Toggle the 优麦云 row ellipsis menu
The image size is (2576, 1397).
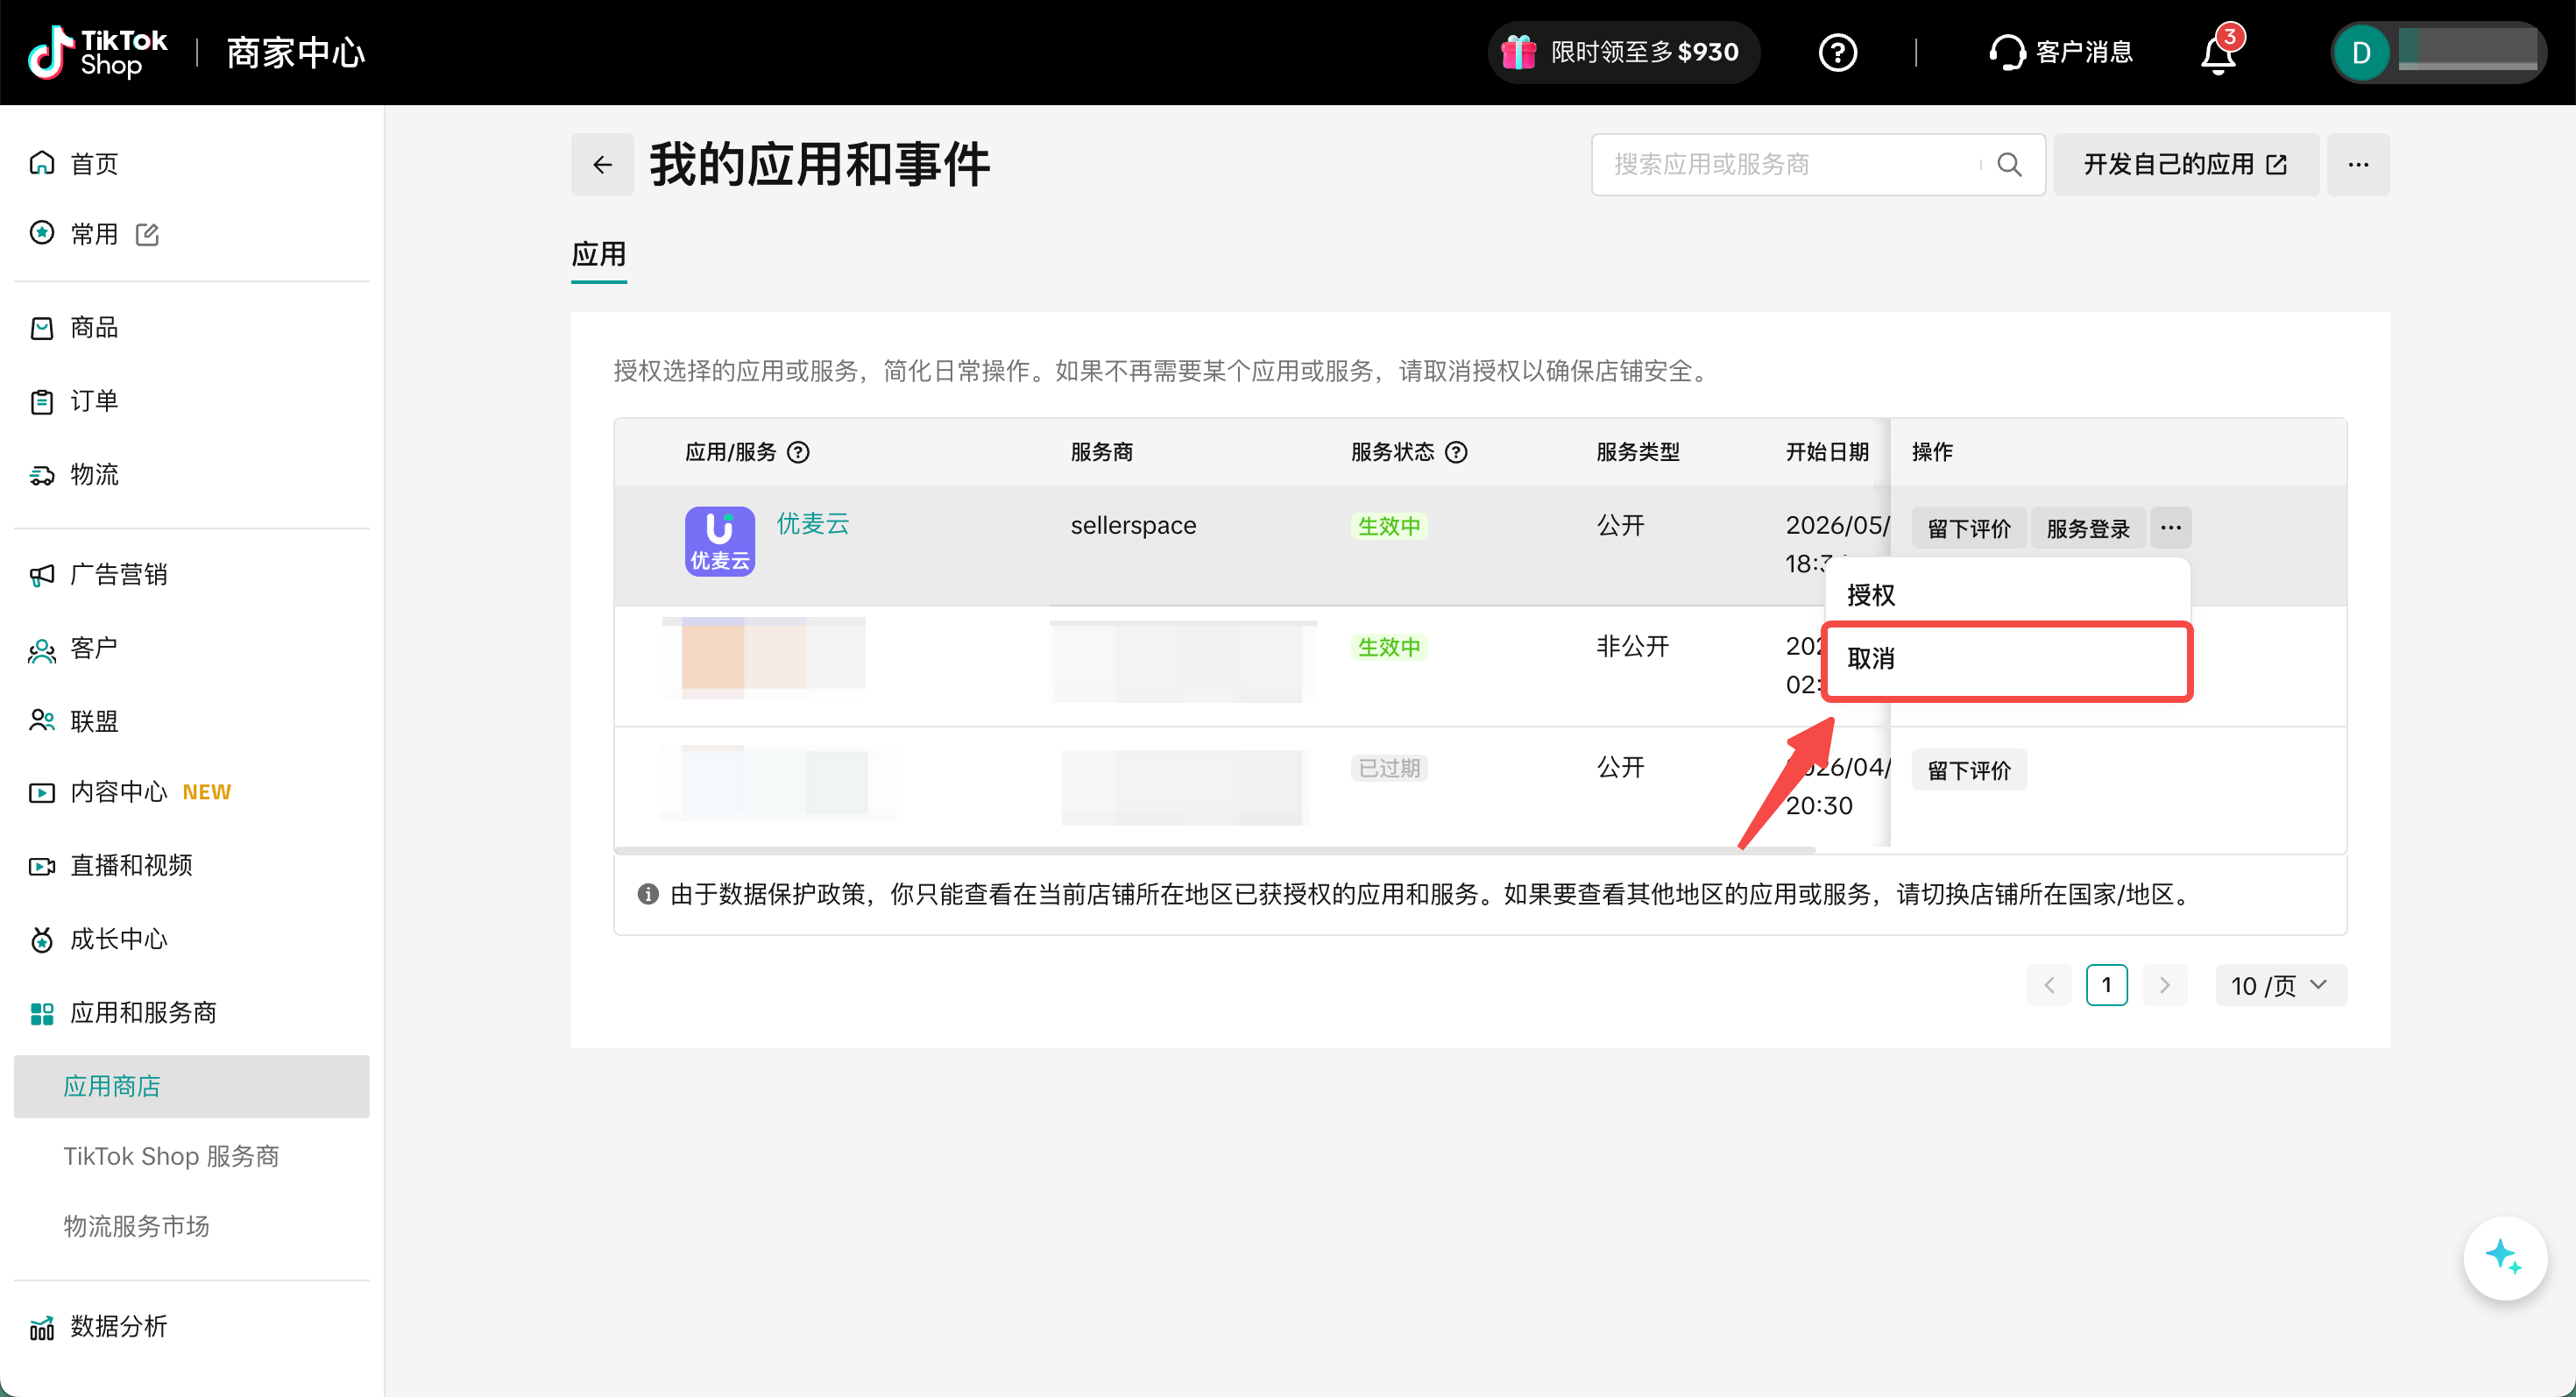(2171, 527)
